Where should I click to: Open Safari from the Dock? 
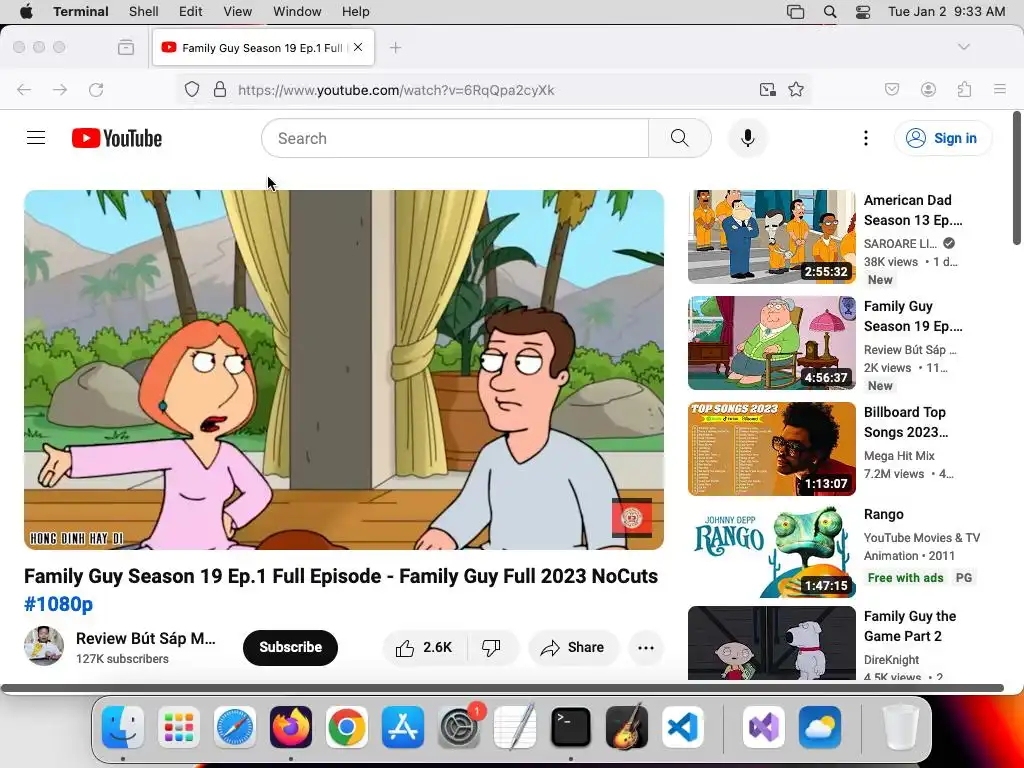[234, 727]
